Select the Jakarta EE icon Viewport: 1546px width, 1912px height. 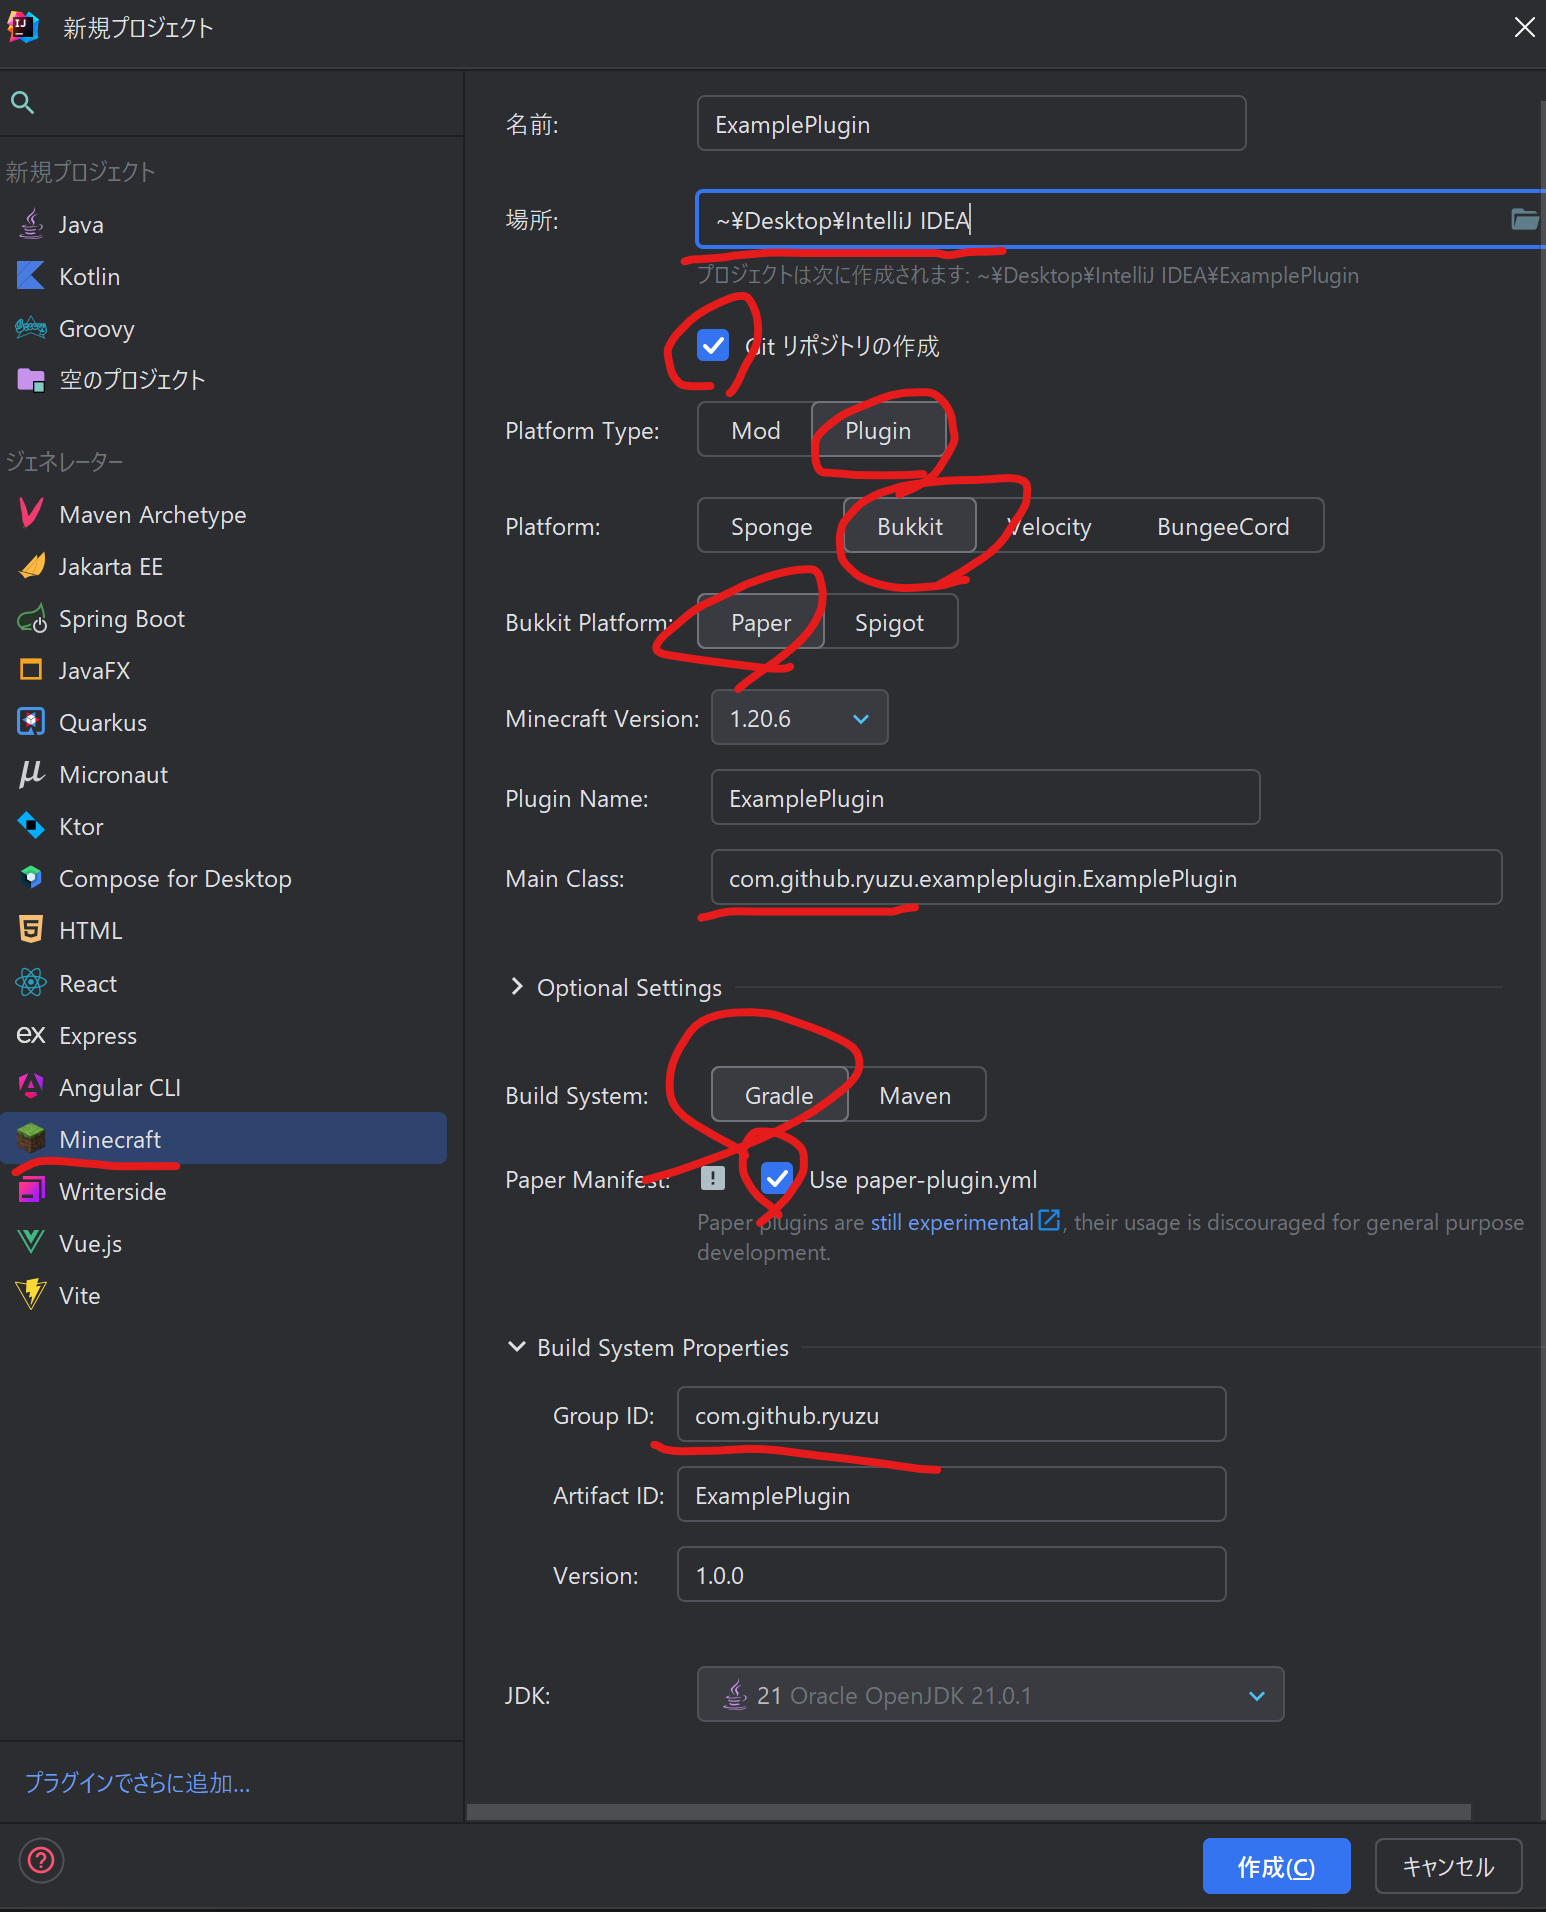(x=31, y=566)
